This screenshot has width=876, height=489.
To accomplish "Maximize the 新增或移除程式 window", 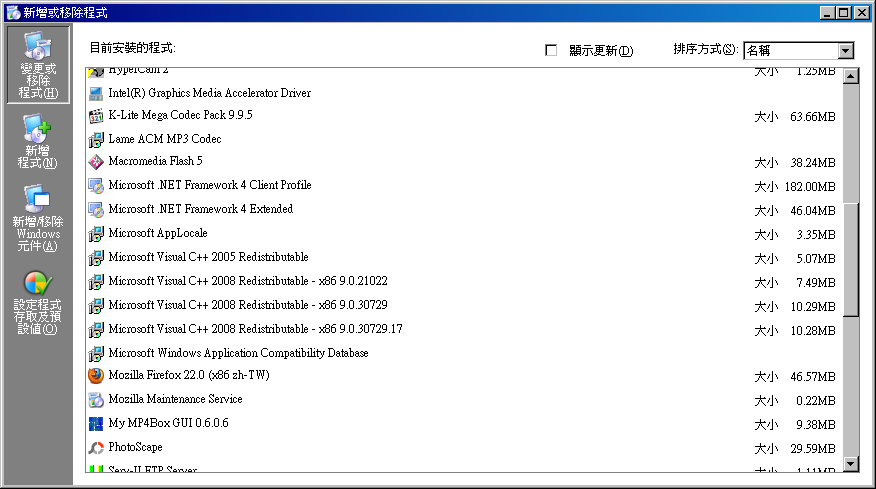I will pos(844,12).
